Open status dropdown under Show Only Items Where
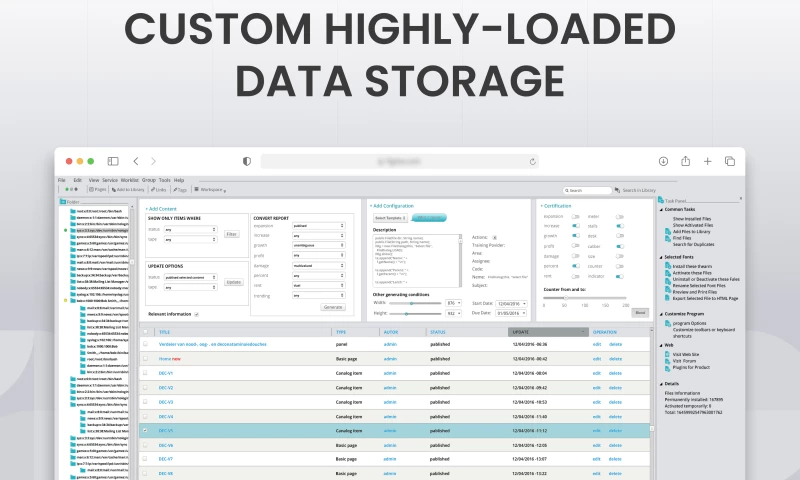 (x=190, y=230)
